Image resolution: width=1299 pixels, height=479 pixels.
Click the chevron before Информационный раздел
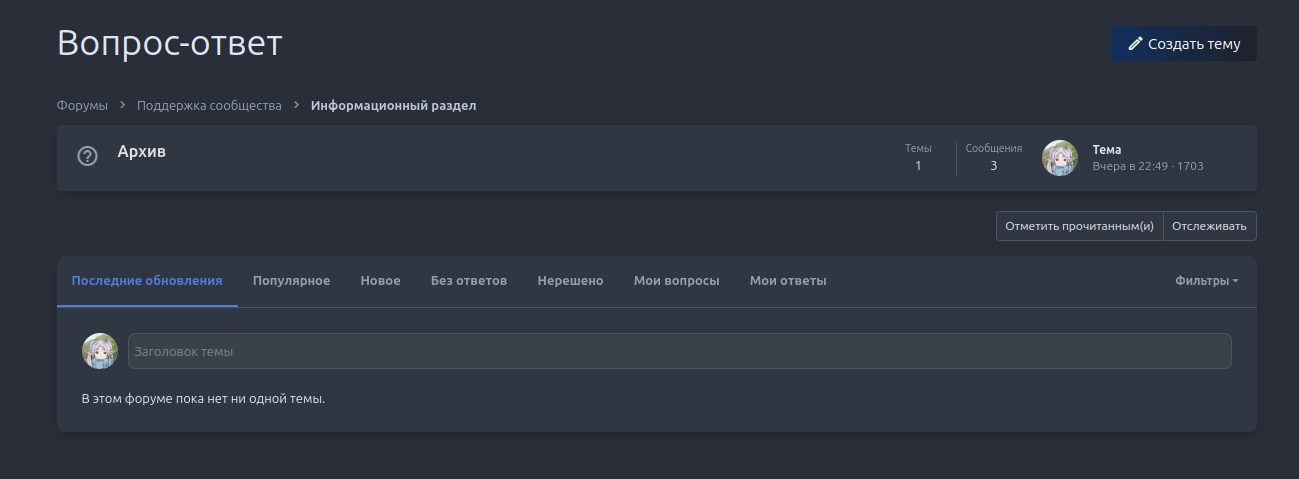[296, 105]
